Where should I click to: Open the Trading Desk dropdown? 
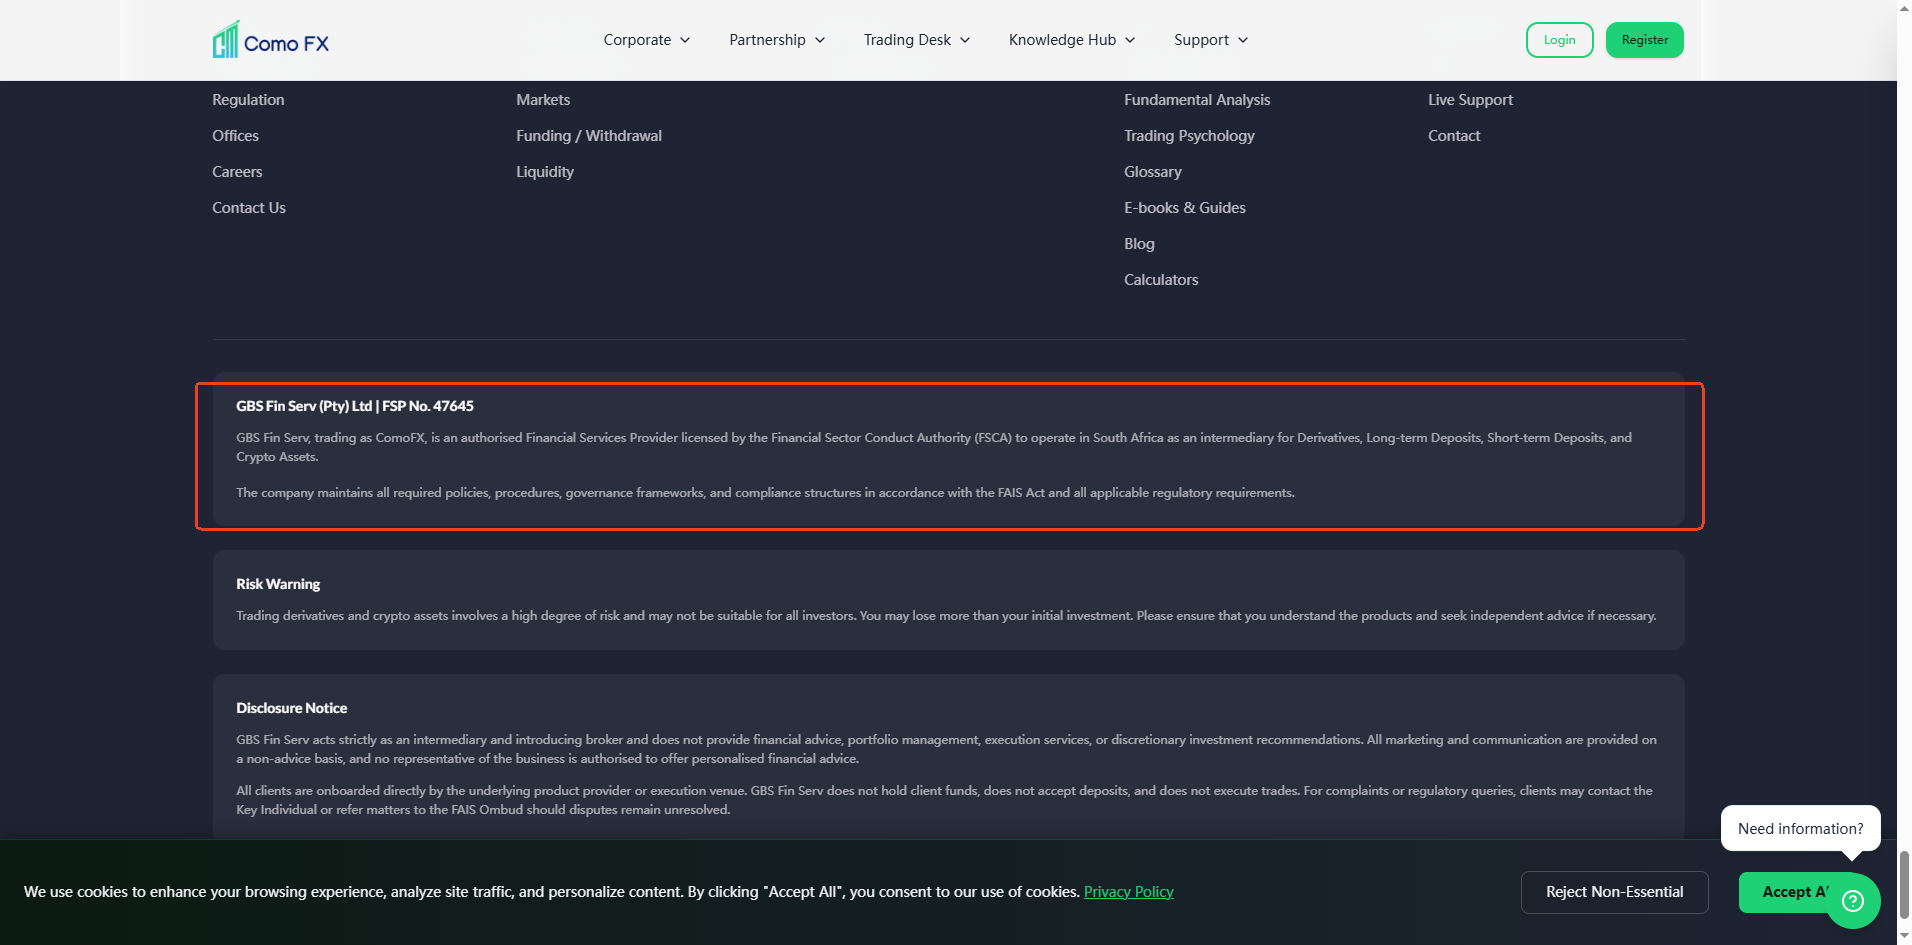[917, 40]
